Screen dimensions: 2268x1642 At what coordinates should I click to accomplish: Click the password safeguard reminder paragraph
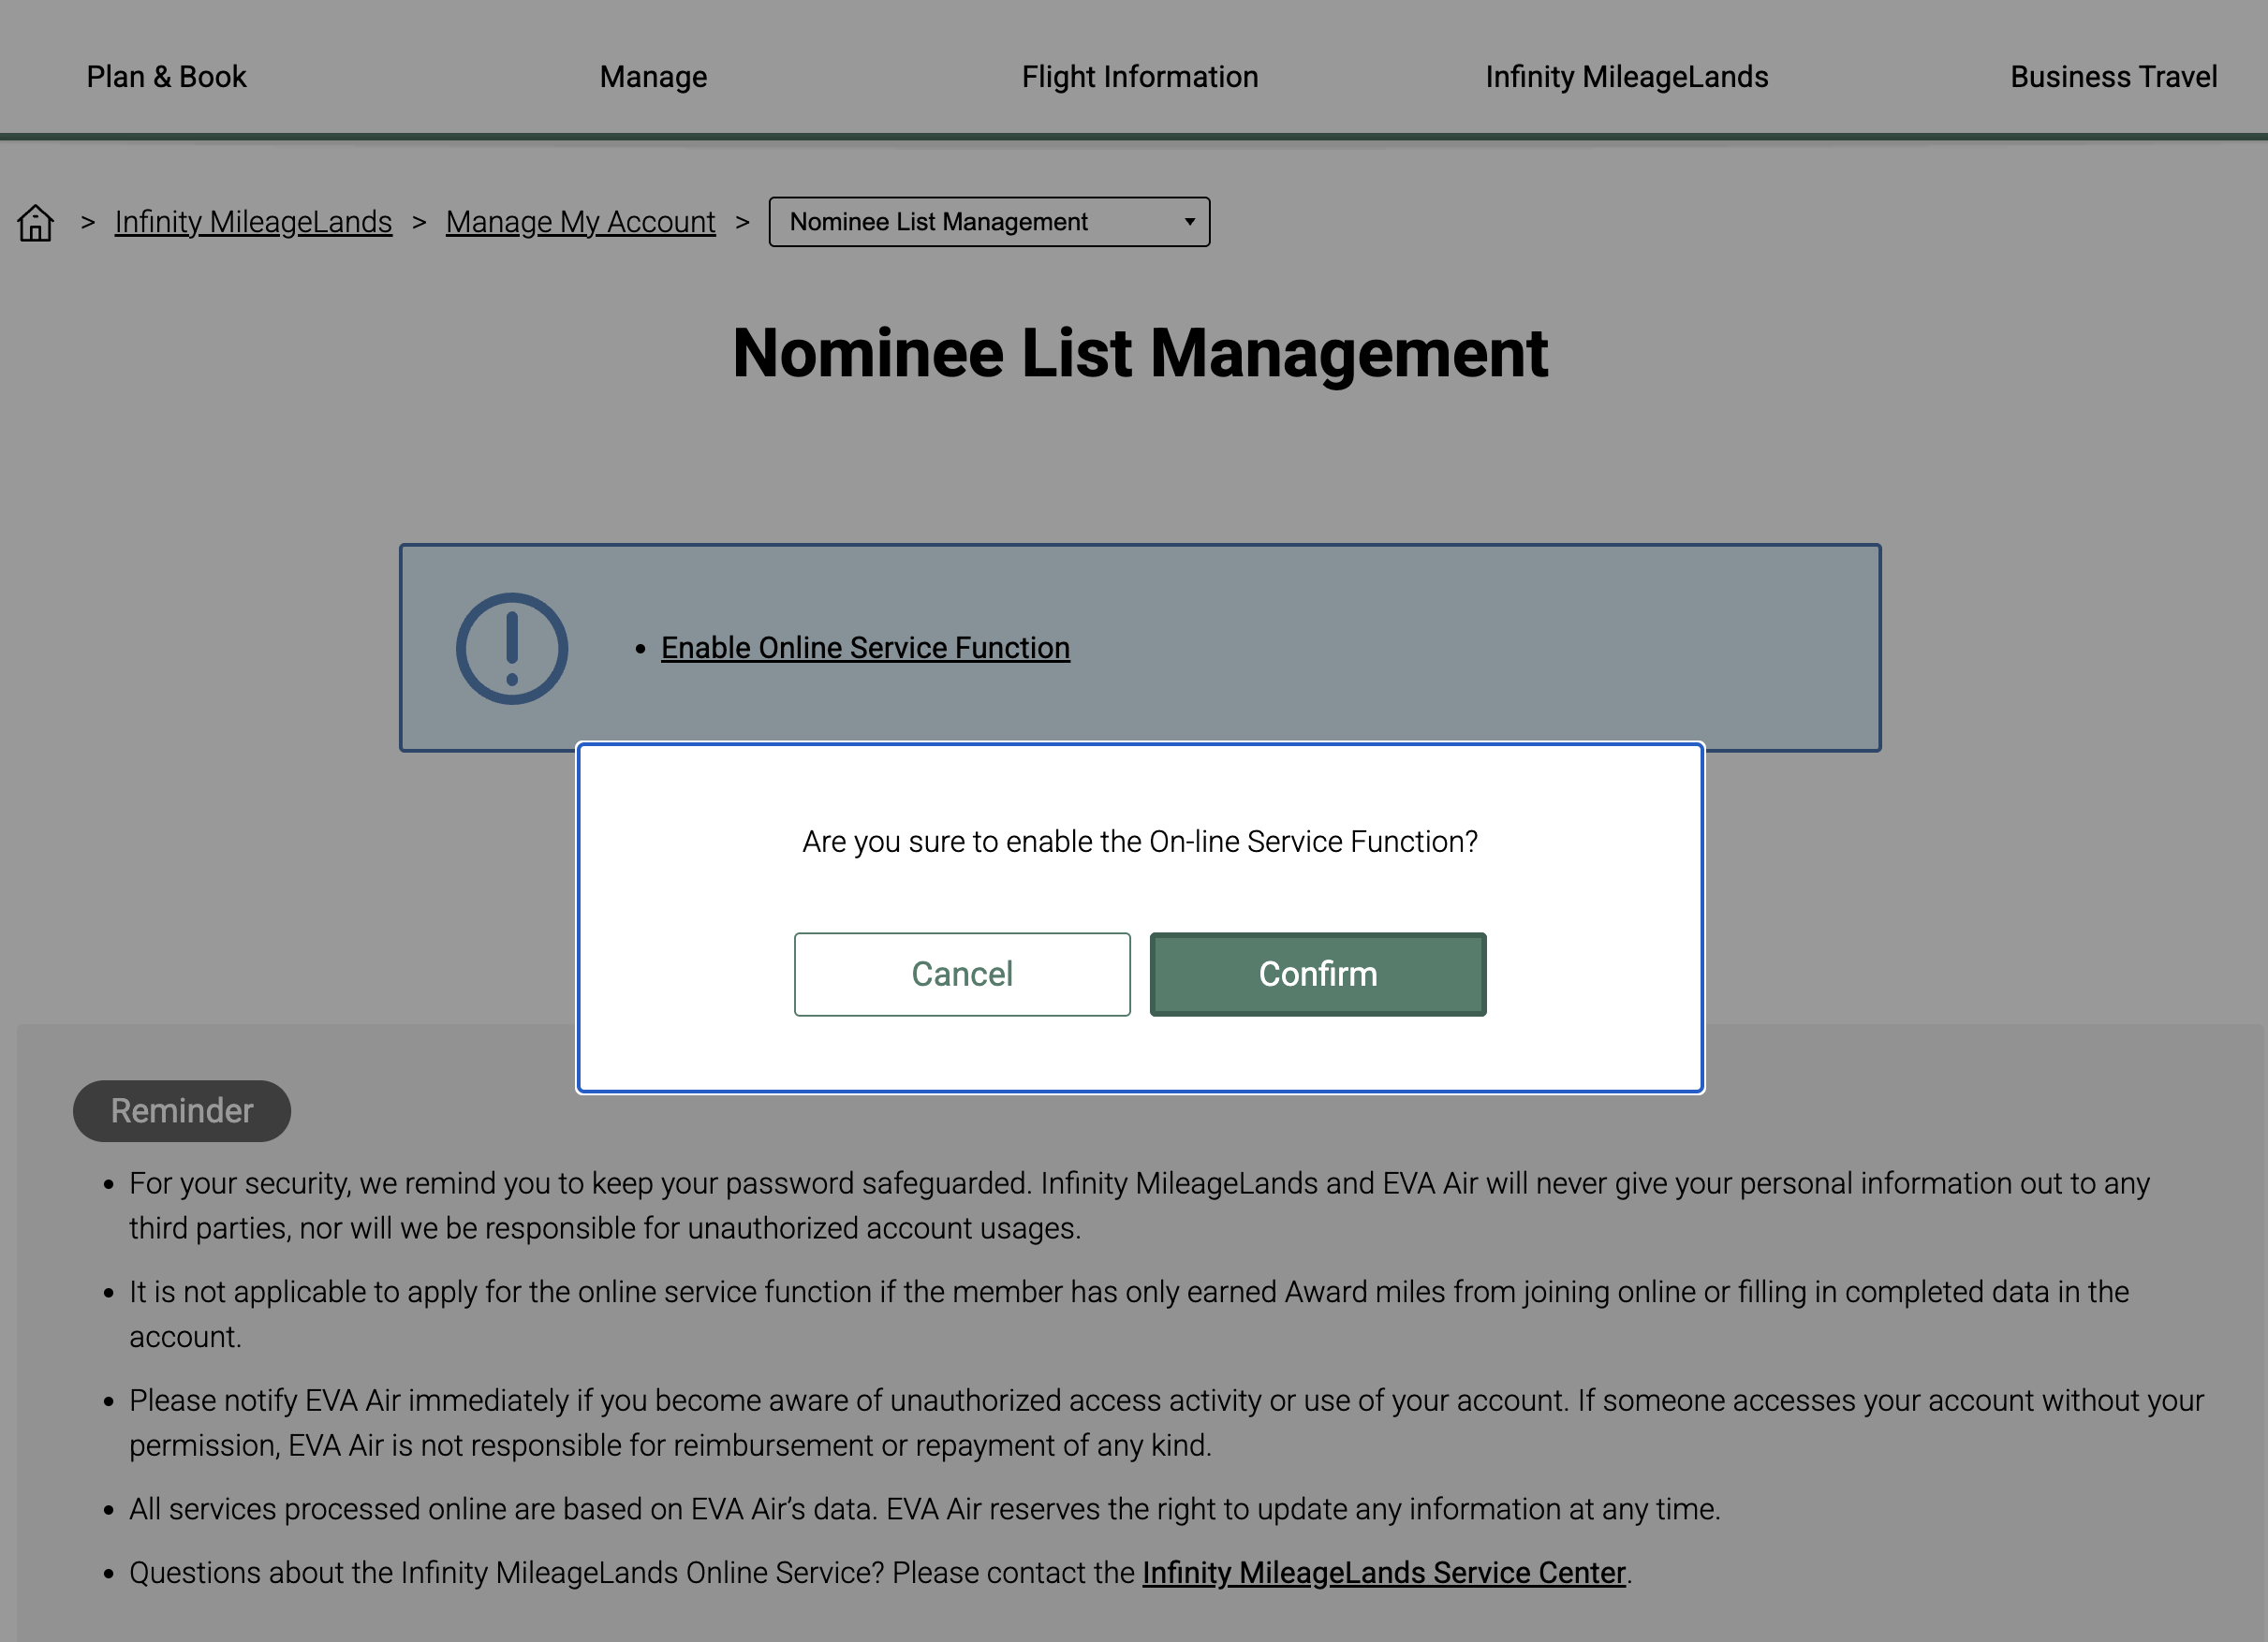pos(1139,1205)
